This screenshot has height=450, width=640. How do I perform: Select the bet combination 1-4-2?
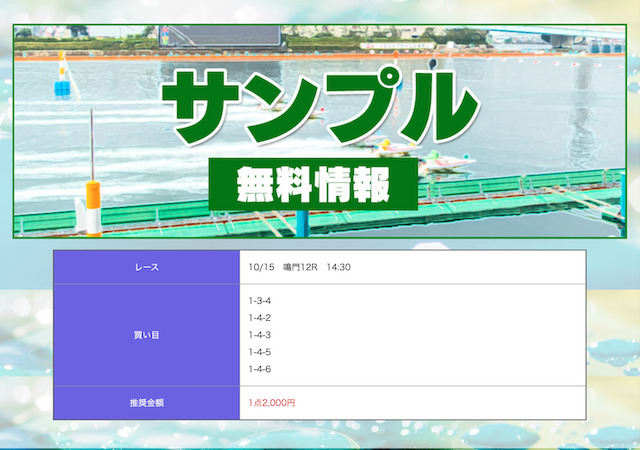260,318
